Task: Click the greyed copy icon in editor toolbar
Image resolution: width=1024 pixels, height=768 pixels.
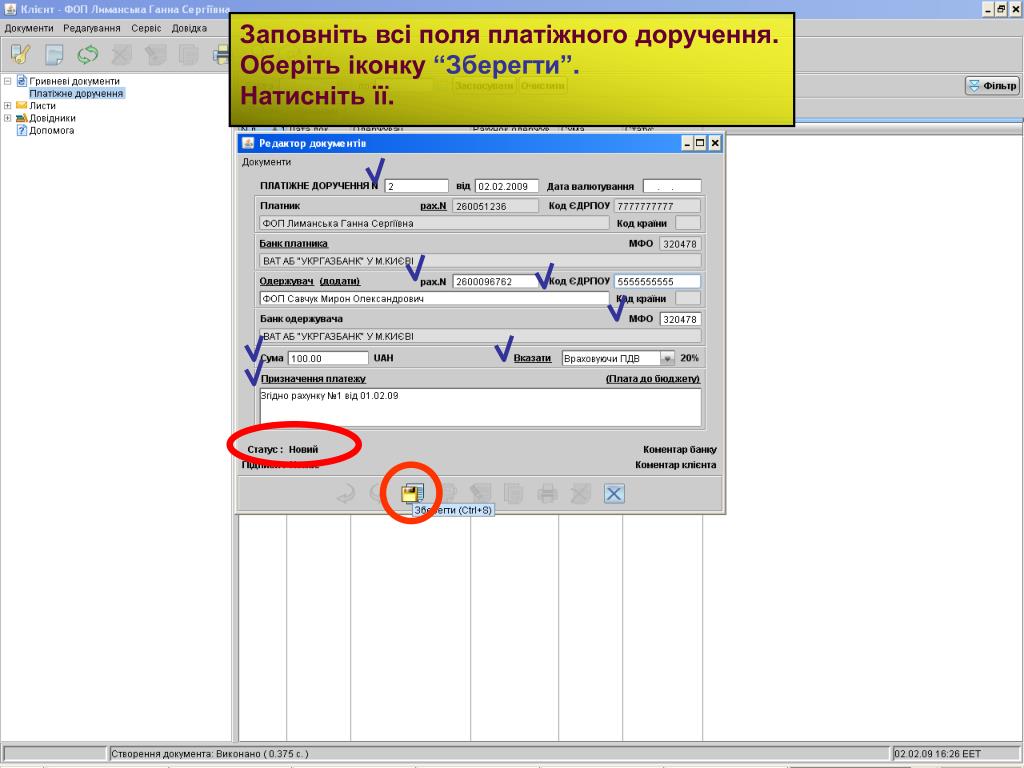Action: (513, 494)
